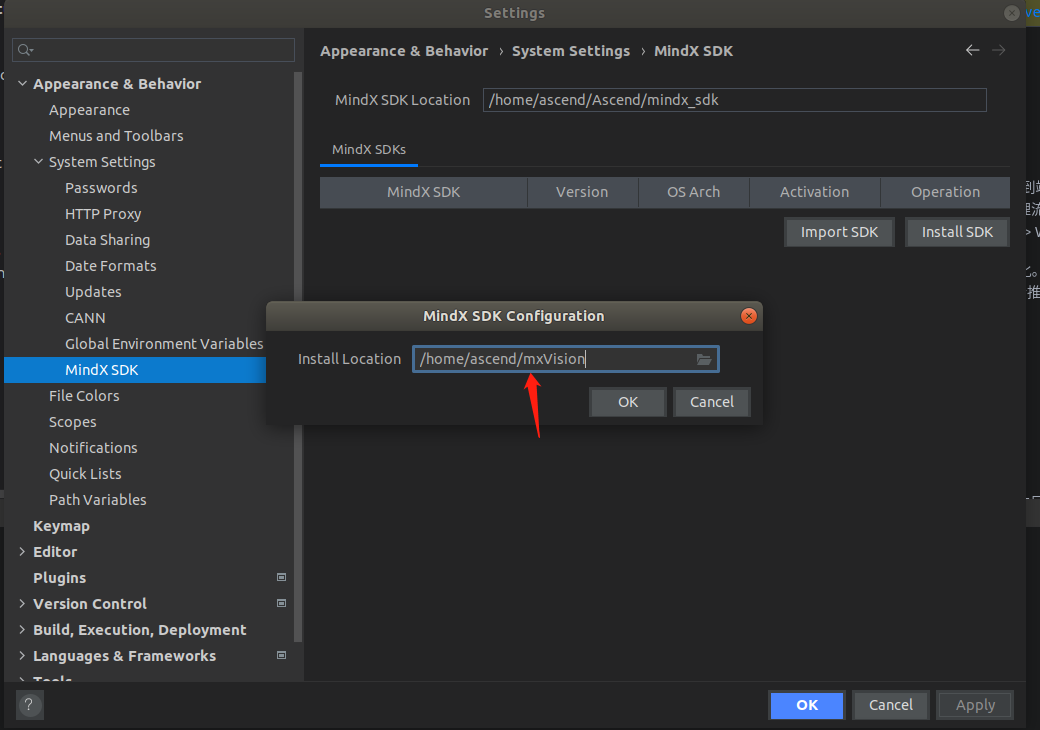Image resolution: width=1040 pixels, height=730 pixels.
Task: Click the Operation column header
Action: pyautogui.click(x=945, y=192)
